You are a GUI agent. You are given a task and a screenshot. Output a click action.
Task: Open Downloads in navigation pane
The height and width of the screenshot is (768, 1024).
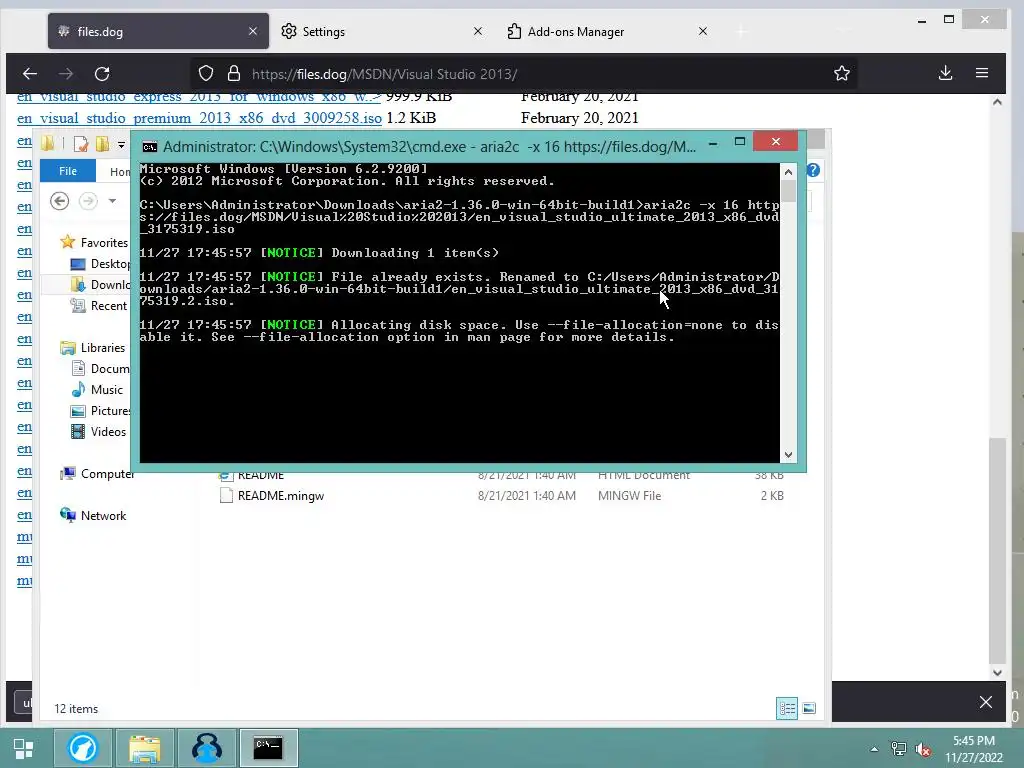pyautogui.click(x=101, y=285)
